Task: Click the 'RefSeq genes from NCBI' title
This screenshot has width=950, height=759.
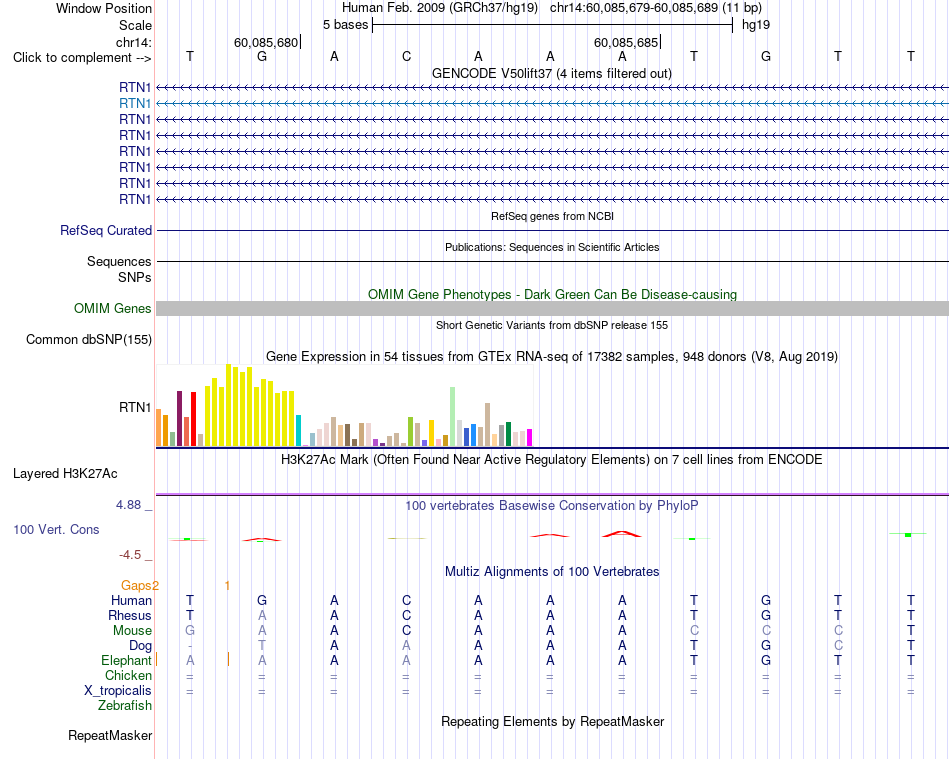Action: coord(552,216)
